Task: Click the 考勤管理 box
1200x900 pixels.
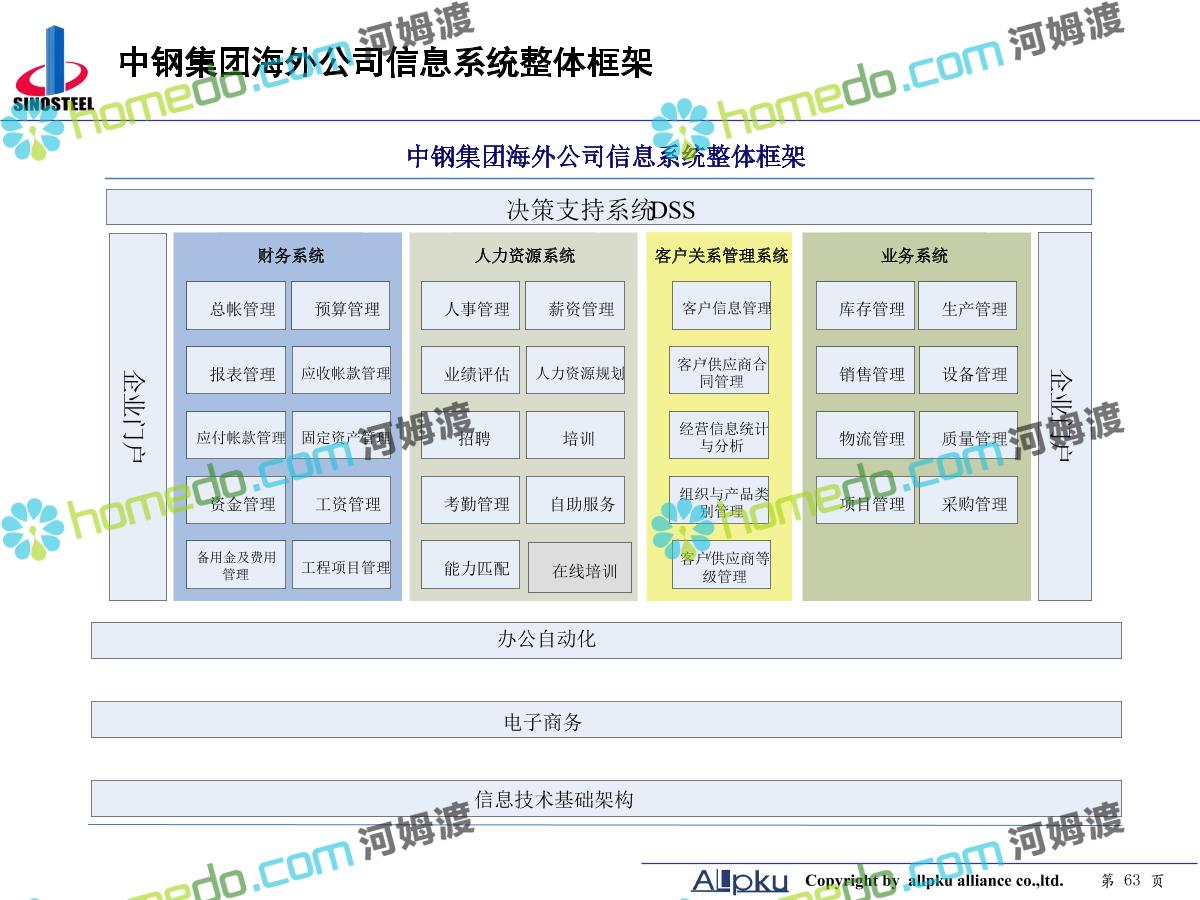Action: coord(470,500)
